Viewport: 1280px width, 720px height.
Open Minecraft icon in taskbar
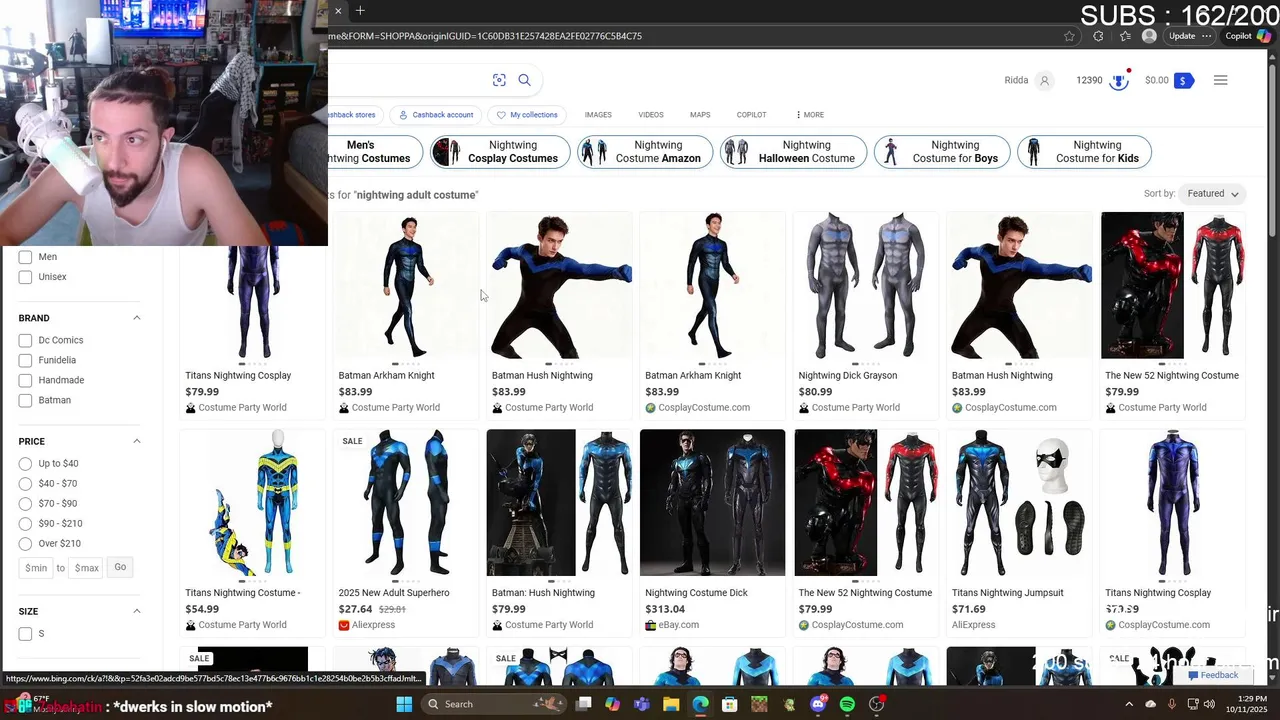pyautogui.click(x=759, y=704)
